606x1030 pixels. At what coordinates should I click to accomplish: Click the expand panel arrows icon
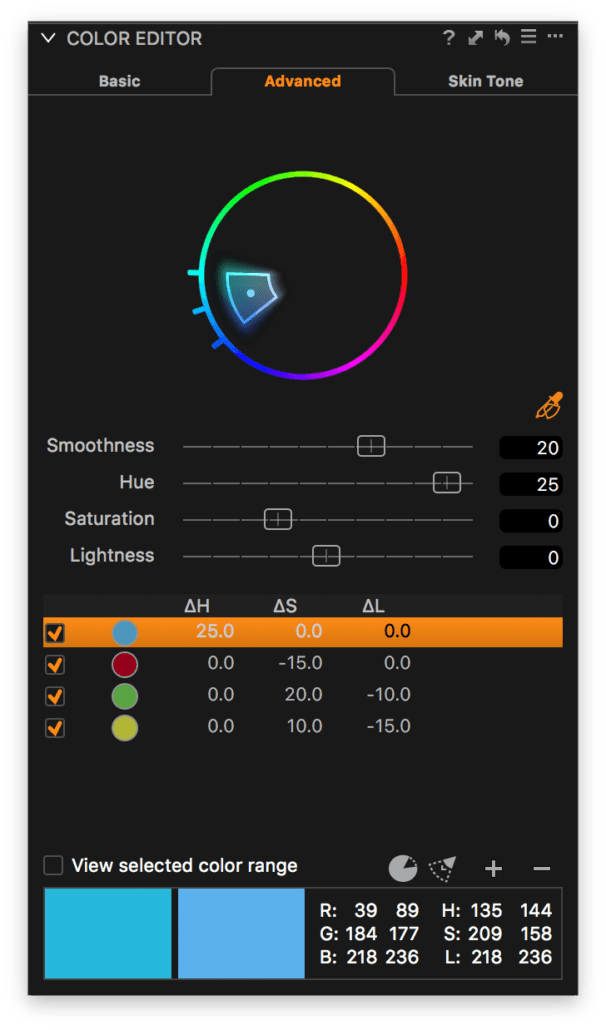[475, 37]
